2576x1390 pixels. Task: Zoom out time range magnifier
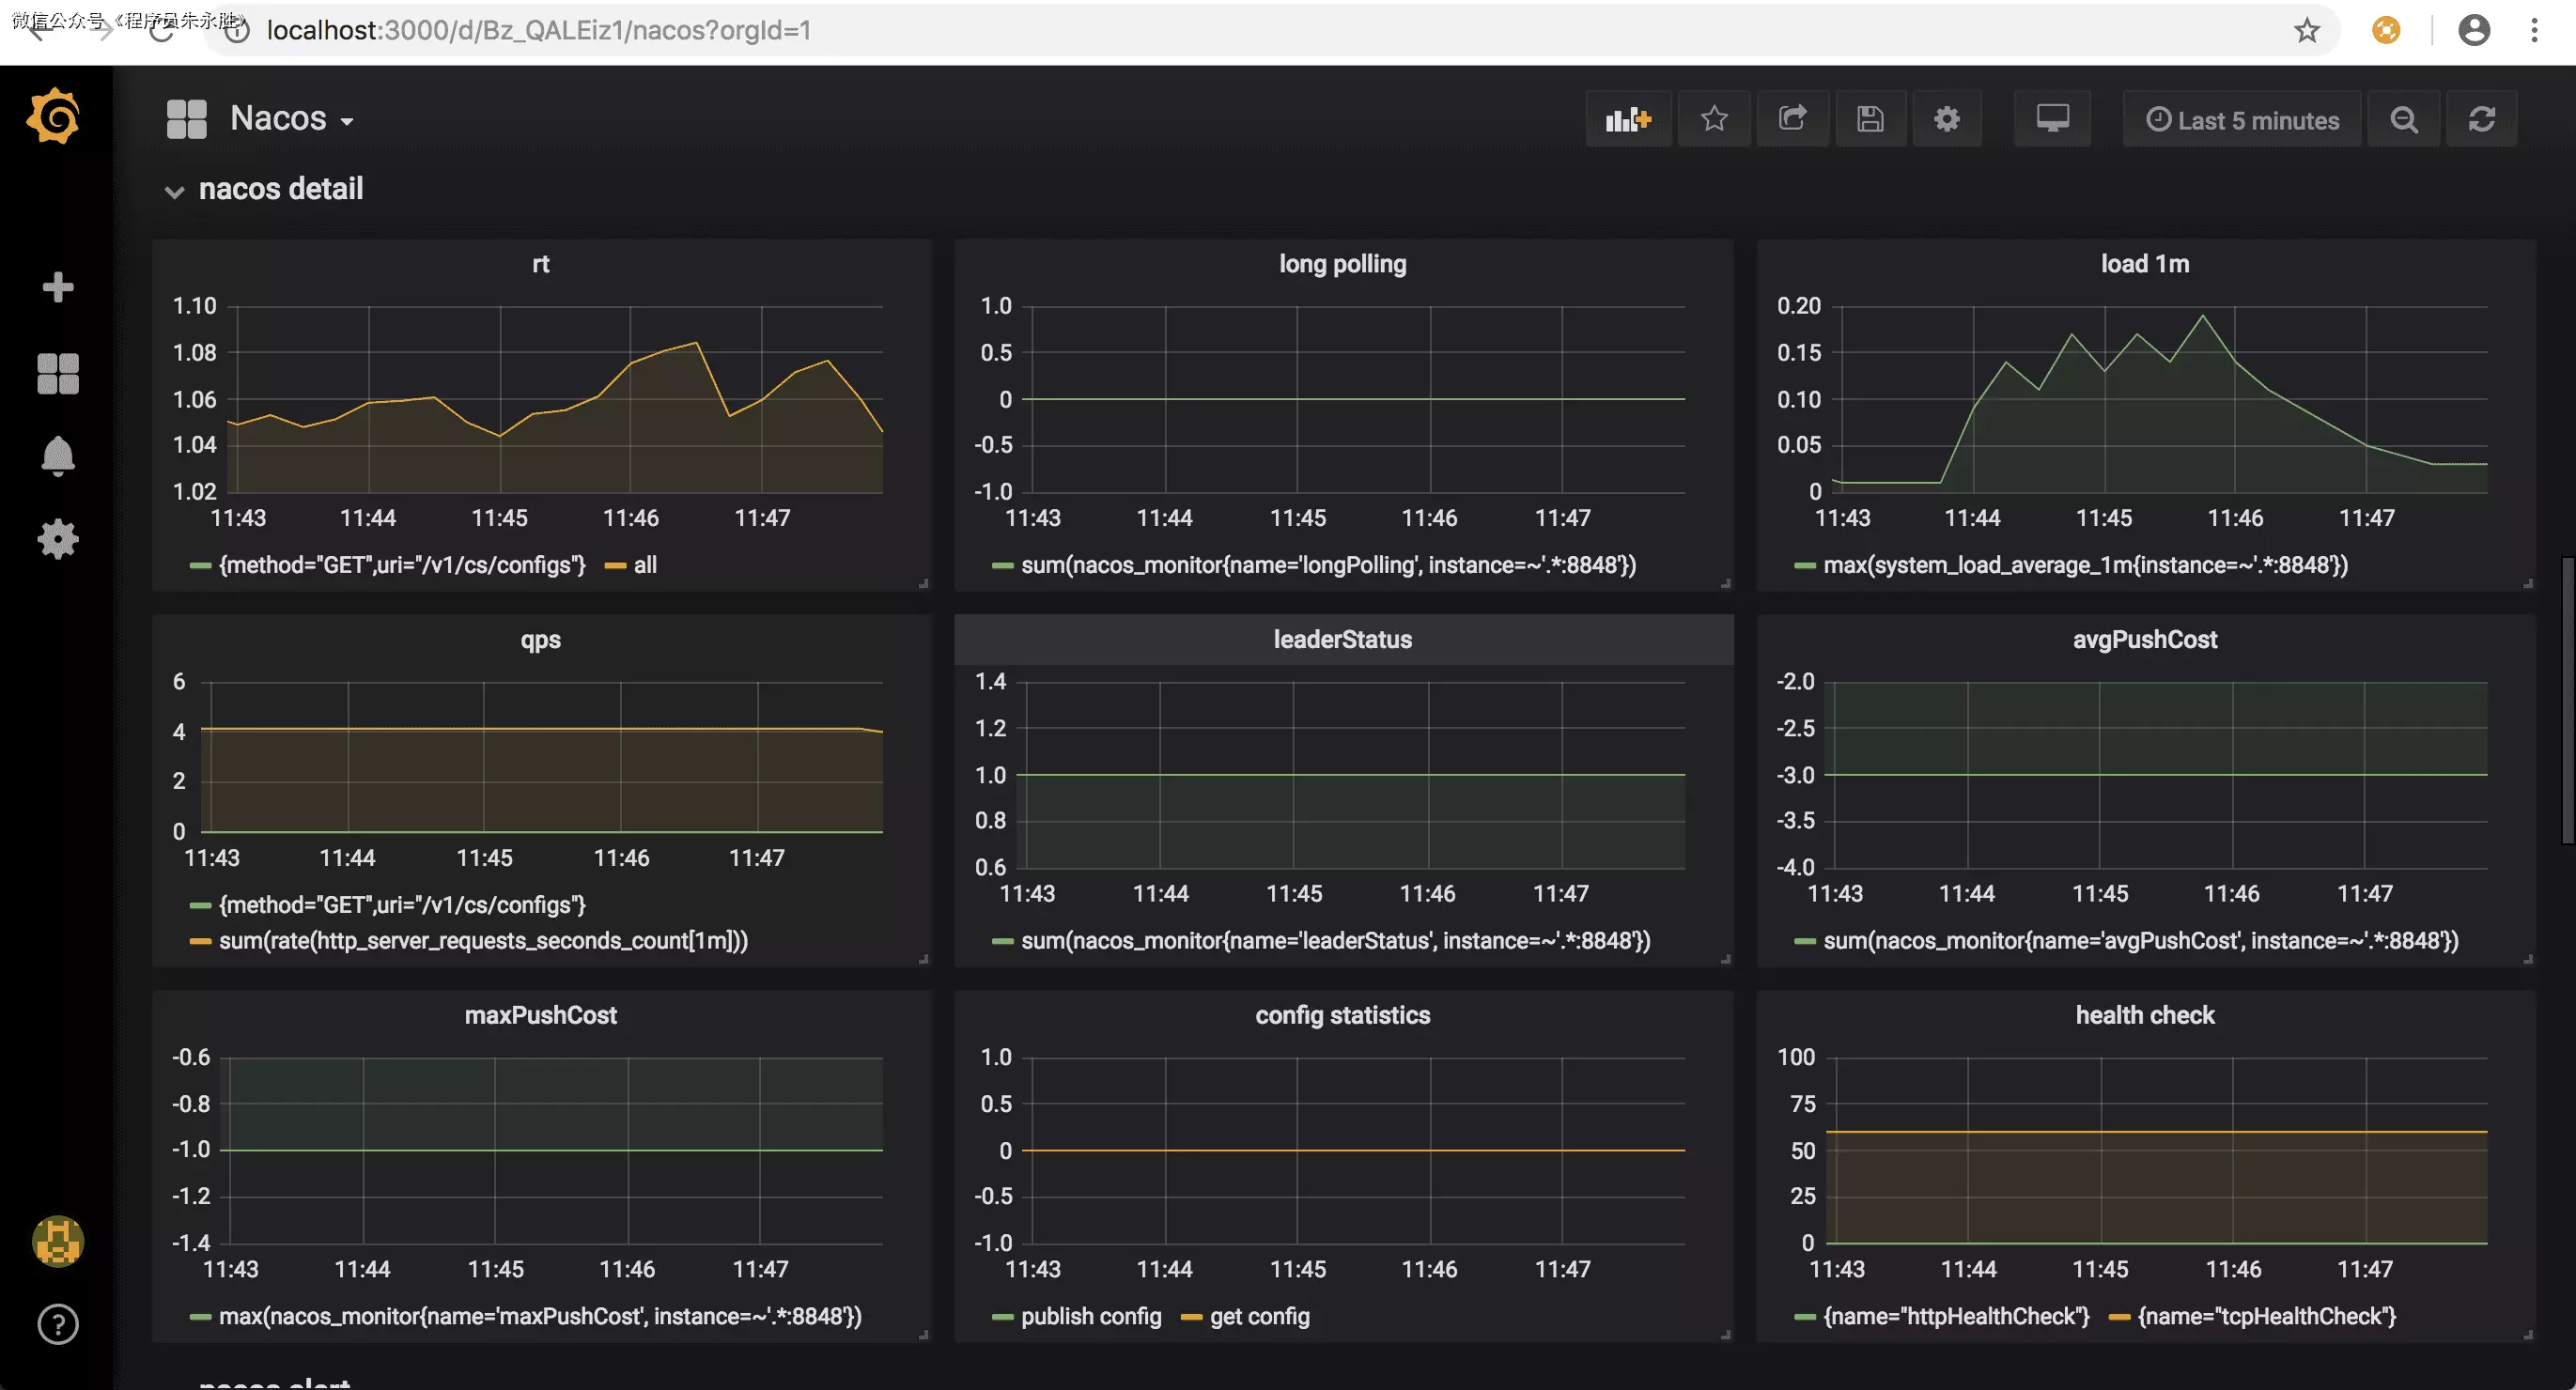2404,120
